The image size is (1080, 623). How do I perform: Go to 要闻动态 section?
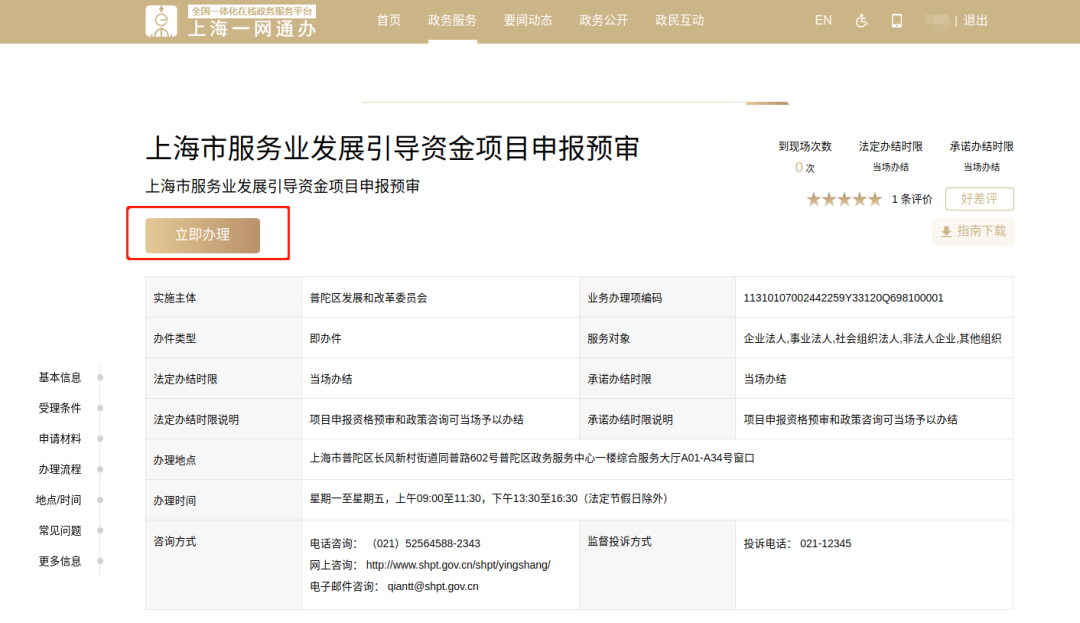[528, 21]
